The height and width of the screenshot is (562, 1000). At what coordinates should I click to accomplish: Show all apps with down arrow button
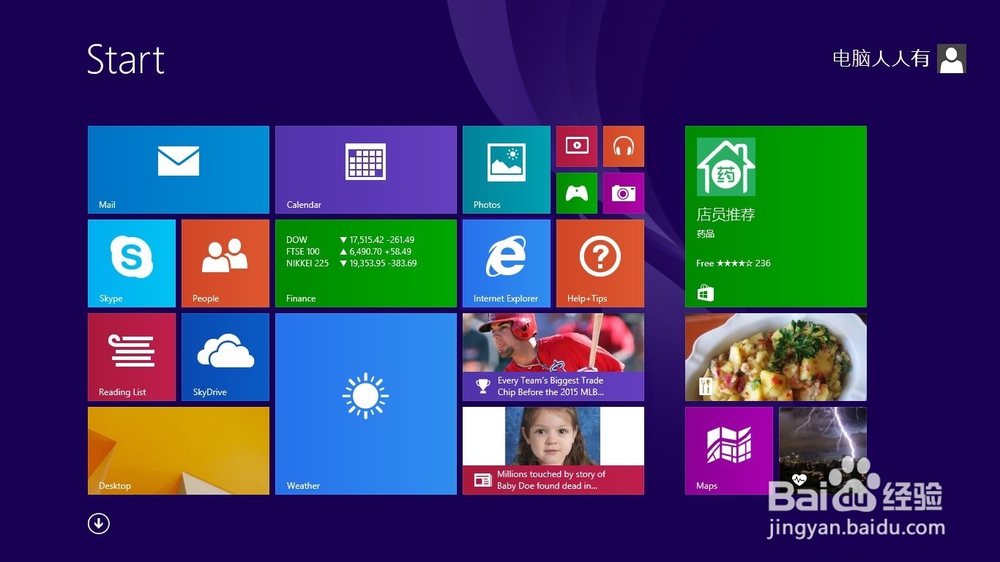[99, 524]
